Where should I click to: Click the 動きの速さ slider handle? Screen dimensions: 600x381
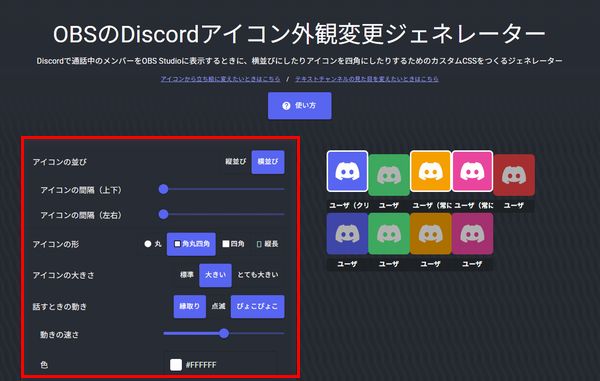[x=224, y=334]
